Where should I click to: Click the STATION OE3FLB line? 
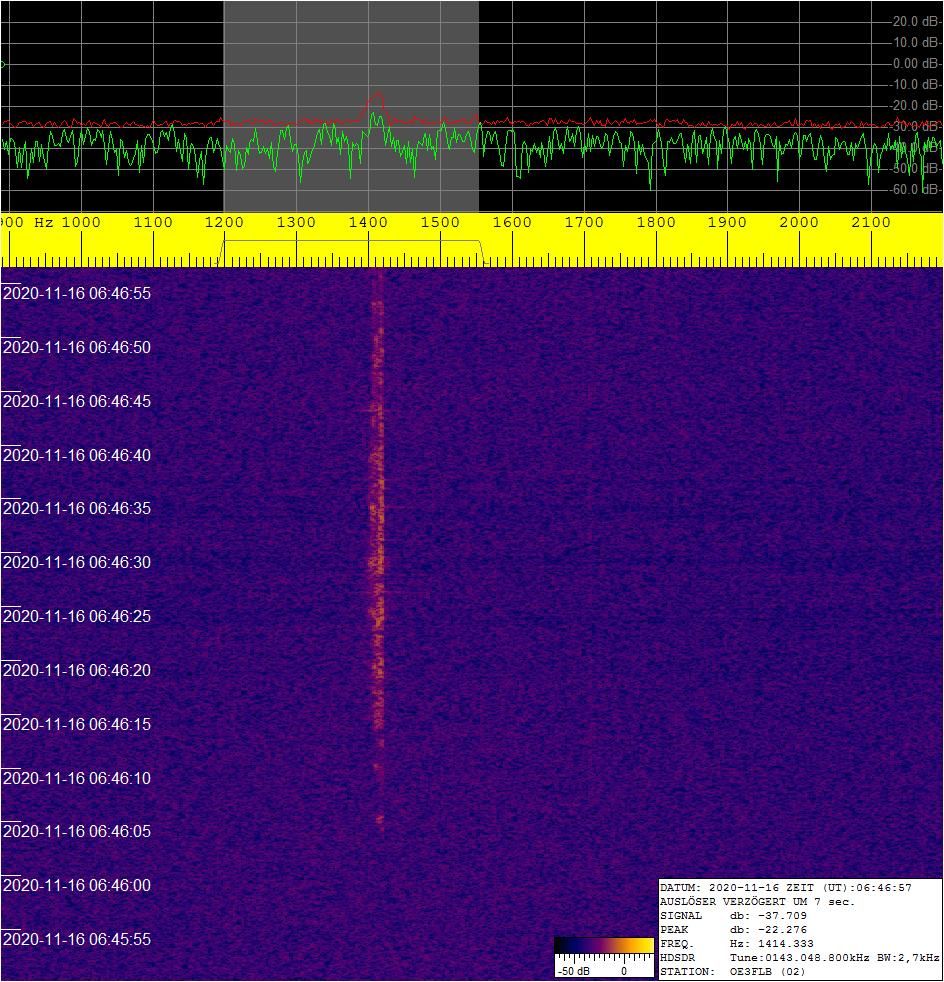pyautogui.click(x=733, y=972)
